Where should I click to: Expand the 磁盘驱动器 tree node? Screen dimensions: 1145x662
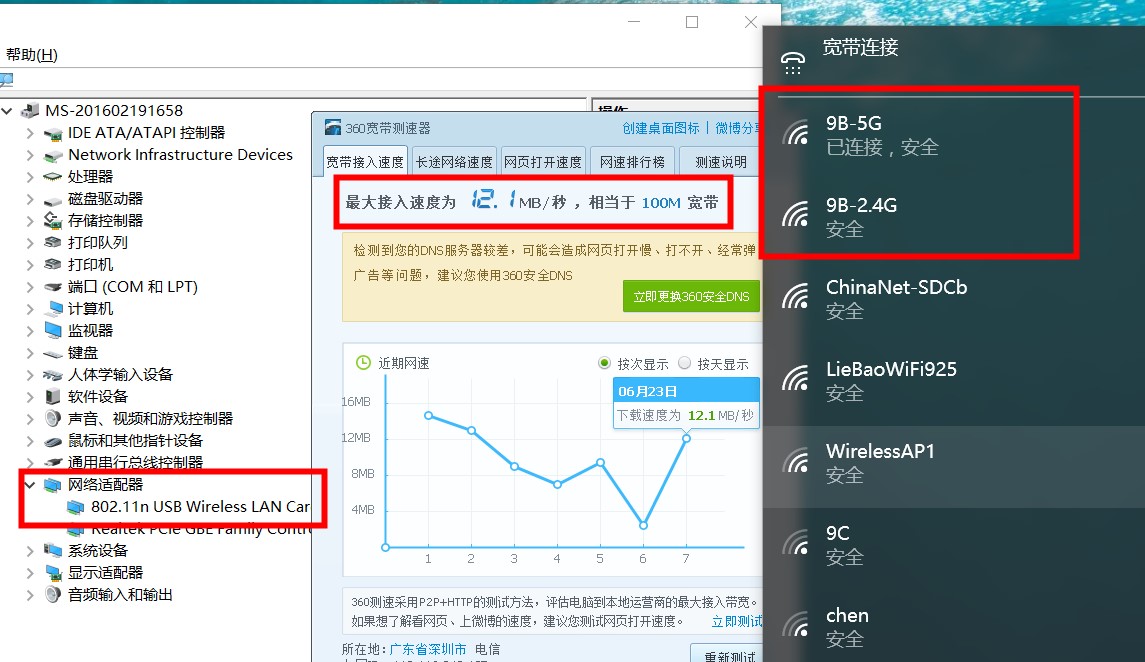pyautogui.click(x=30, y=199)
